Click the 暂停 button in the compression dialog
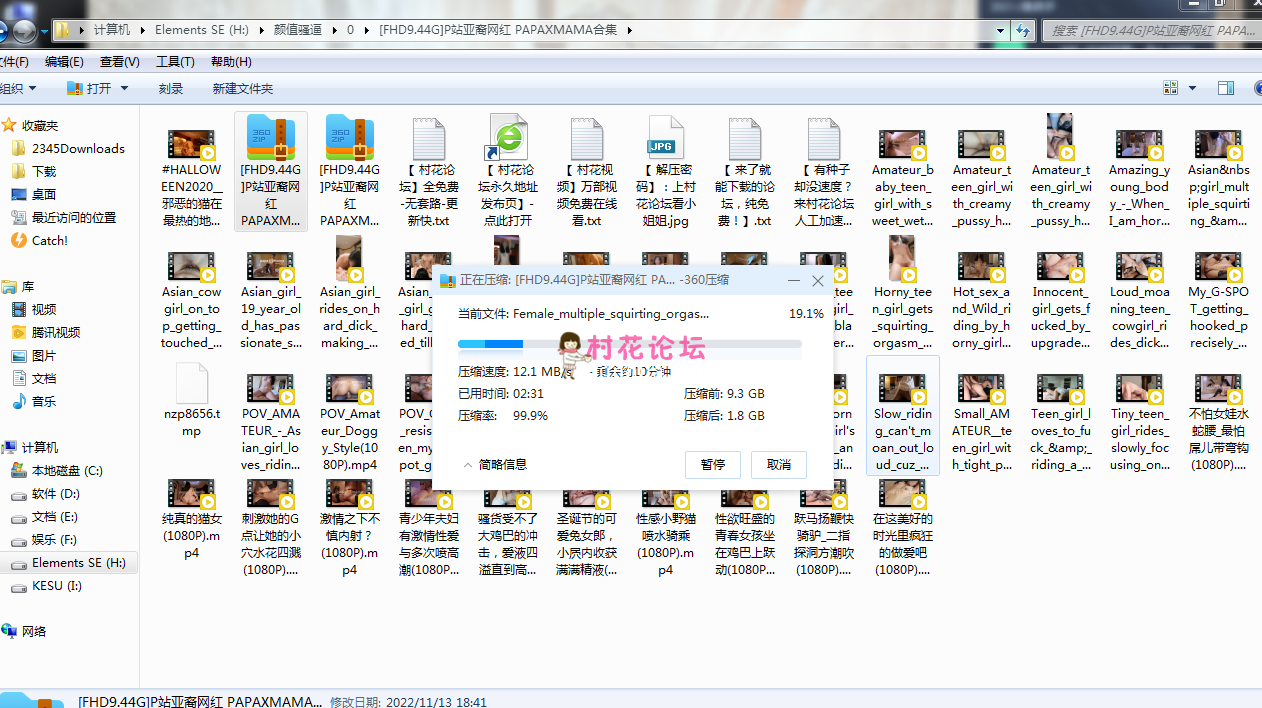 click(712, 464)
